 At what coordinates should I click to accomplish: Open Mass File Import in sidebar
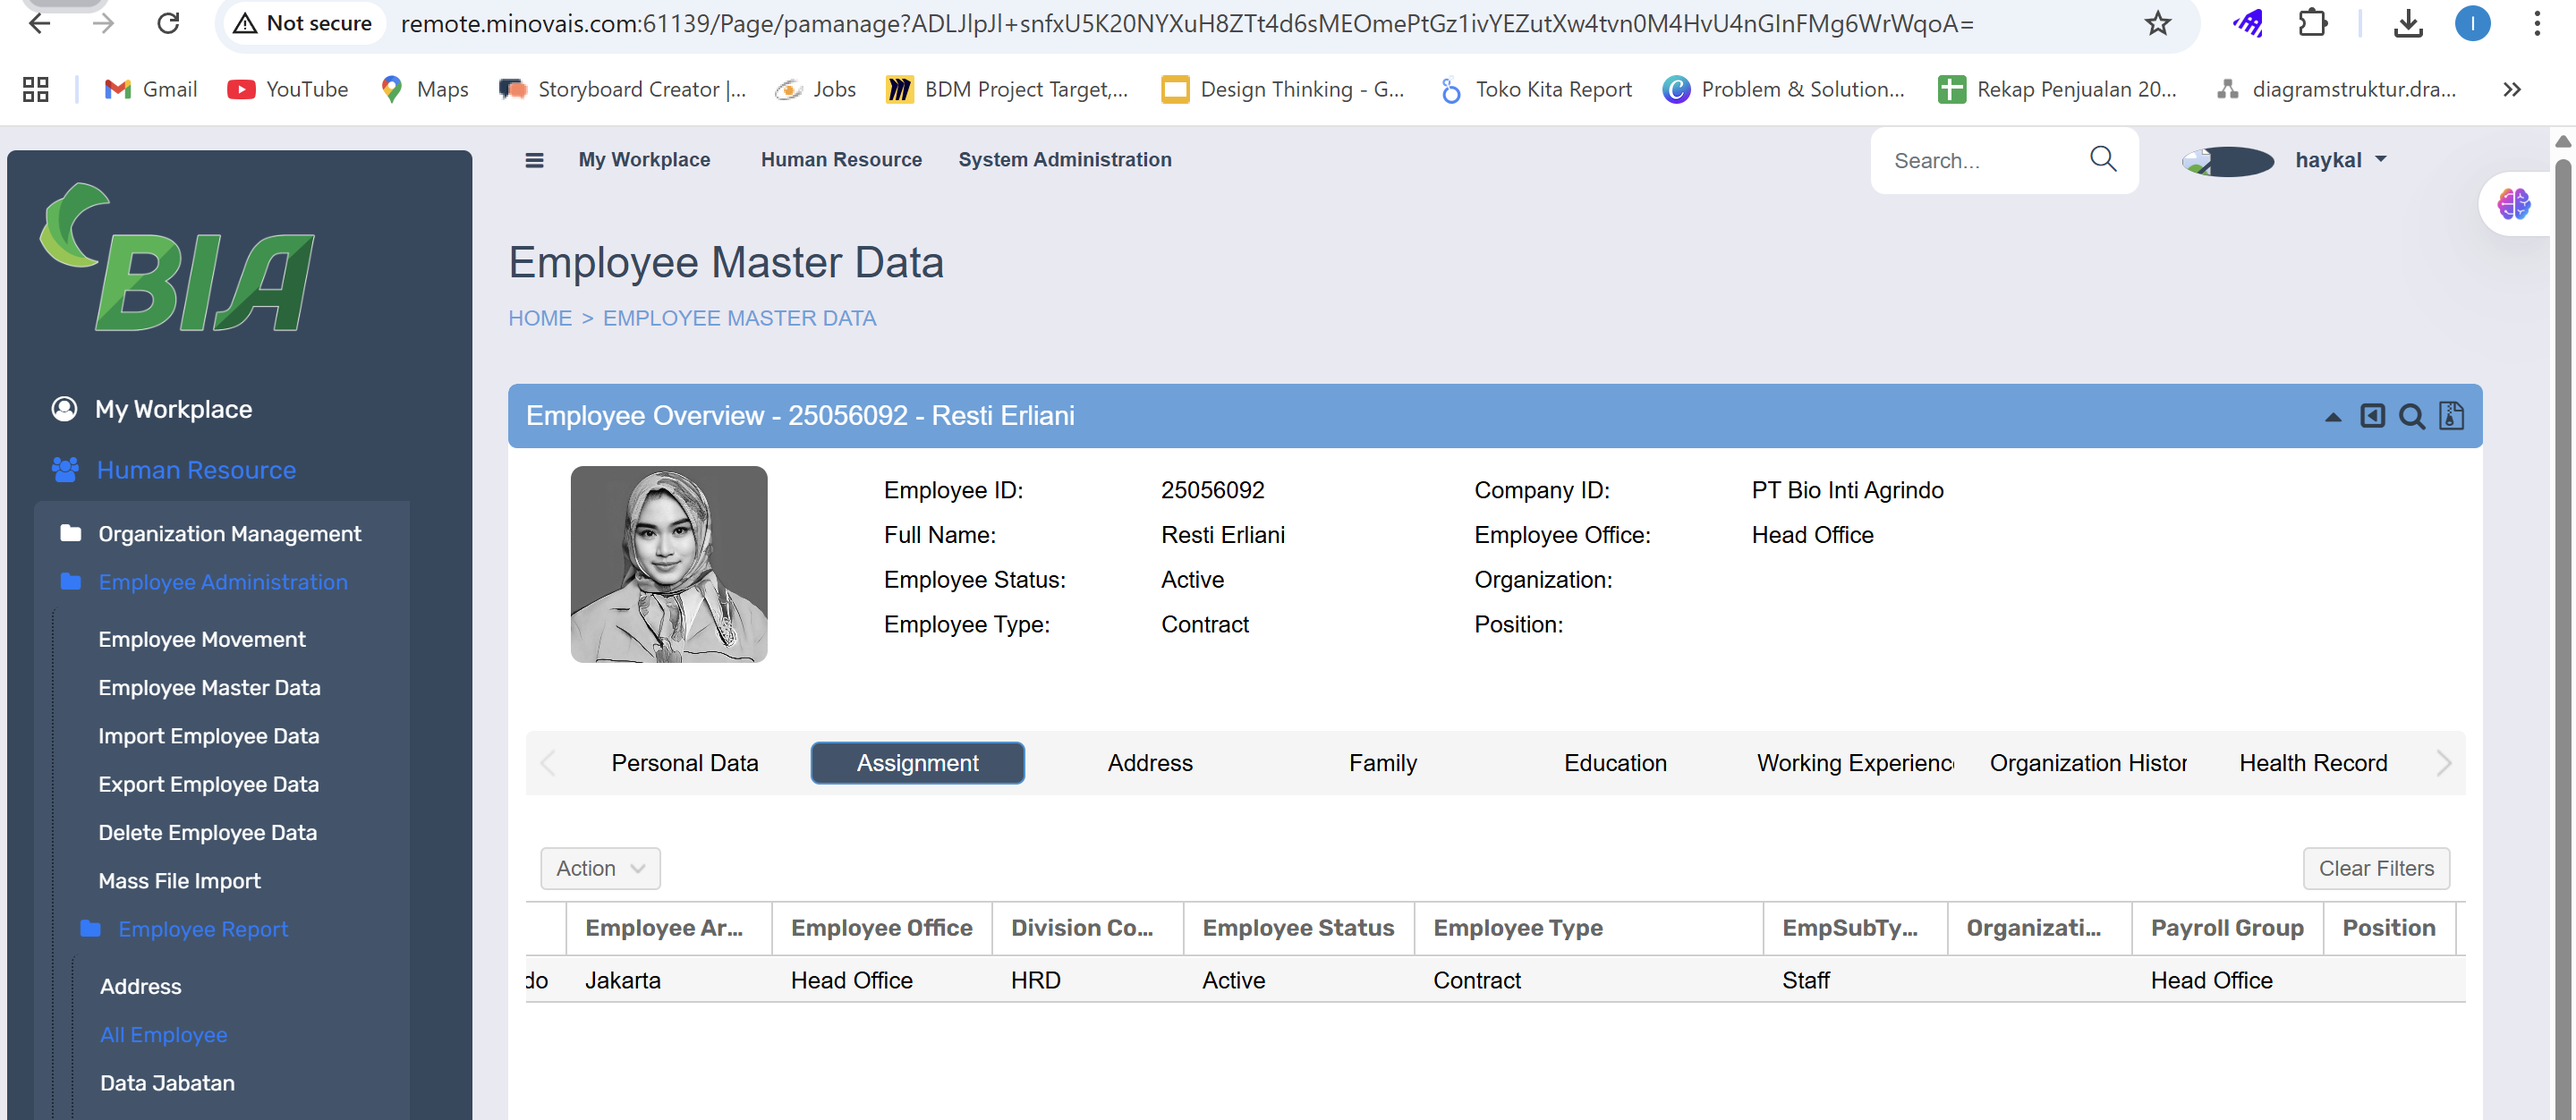(x=179, y=881)
